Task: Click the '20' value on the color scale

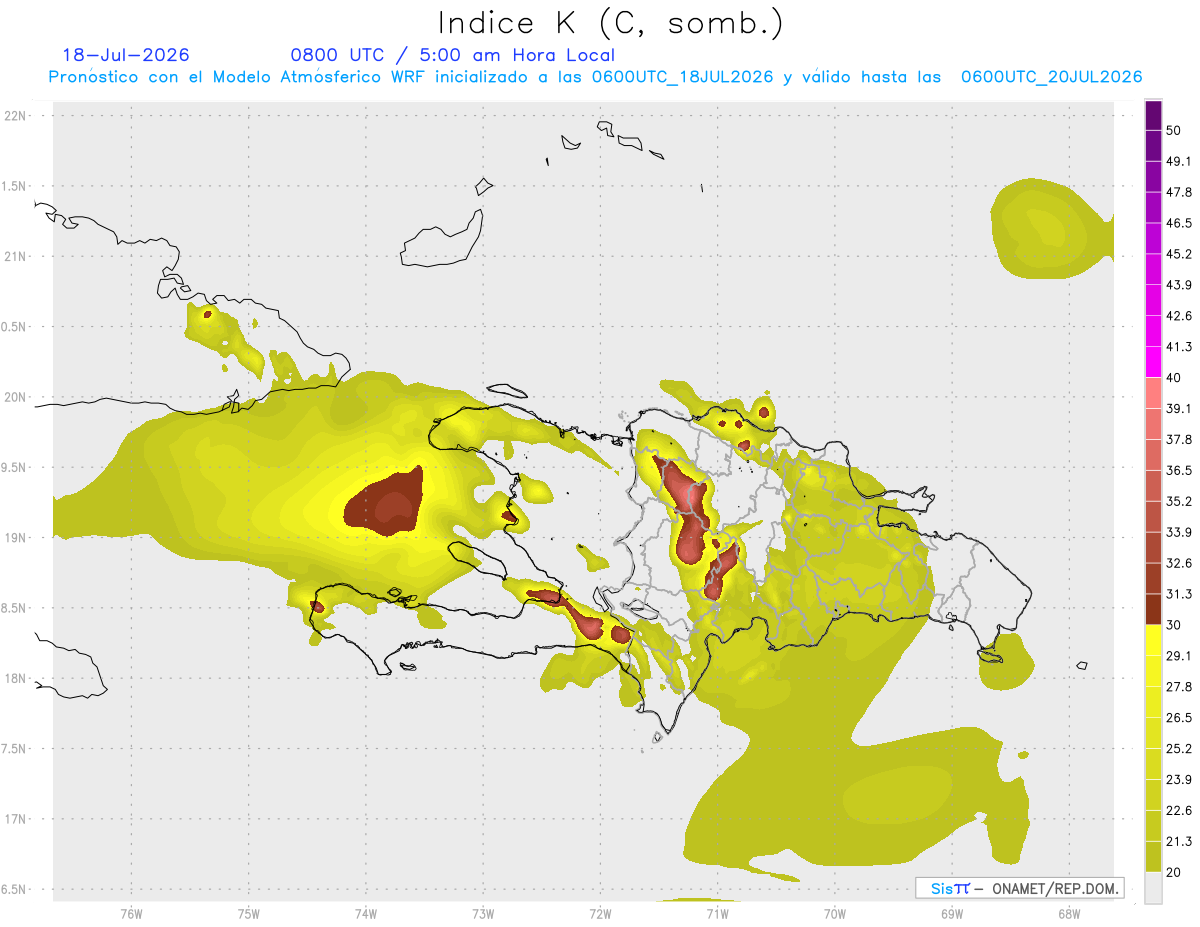Action: [x=1174, y=872]
